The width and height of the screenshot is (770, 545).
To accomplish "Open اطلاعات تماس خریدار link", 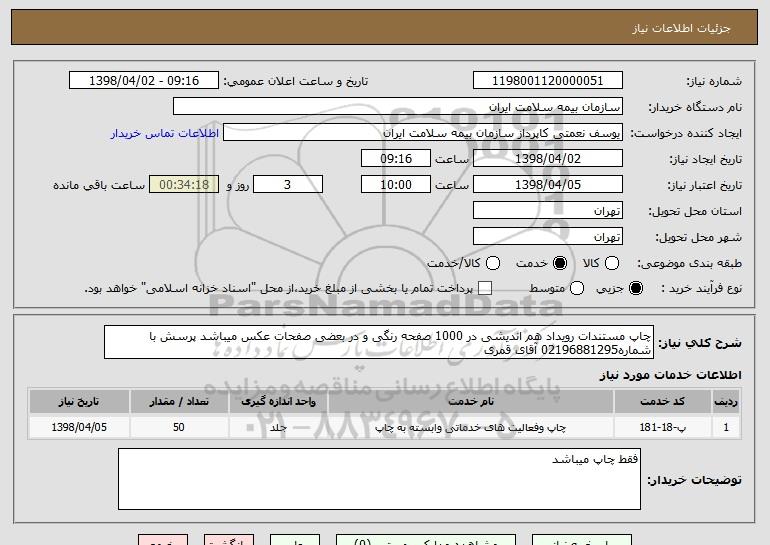I will pos(165,133).
